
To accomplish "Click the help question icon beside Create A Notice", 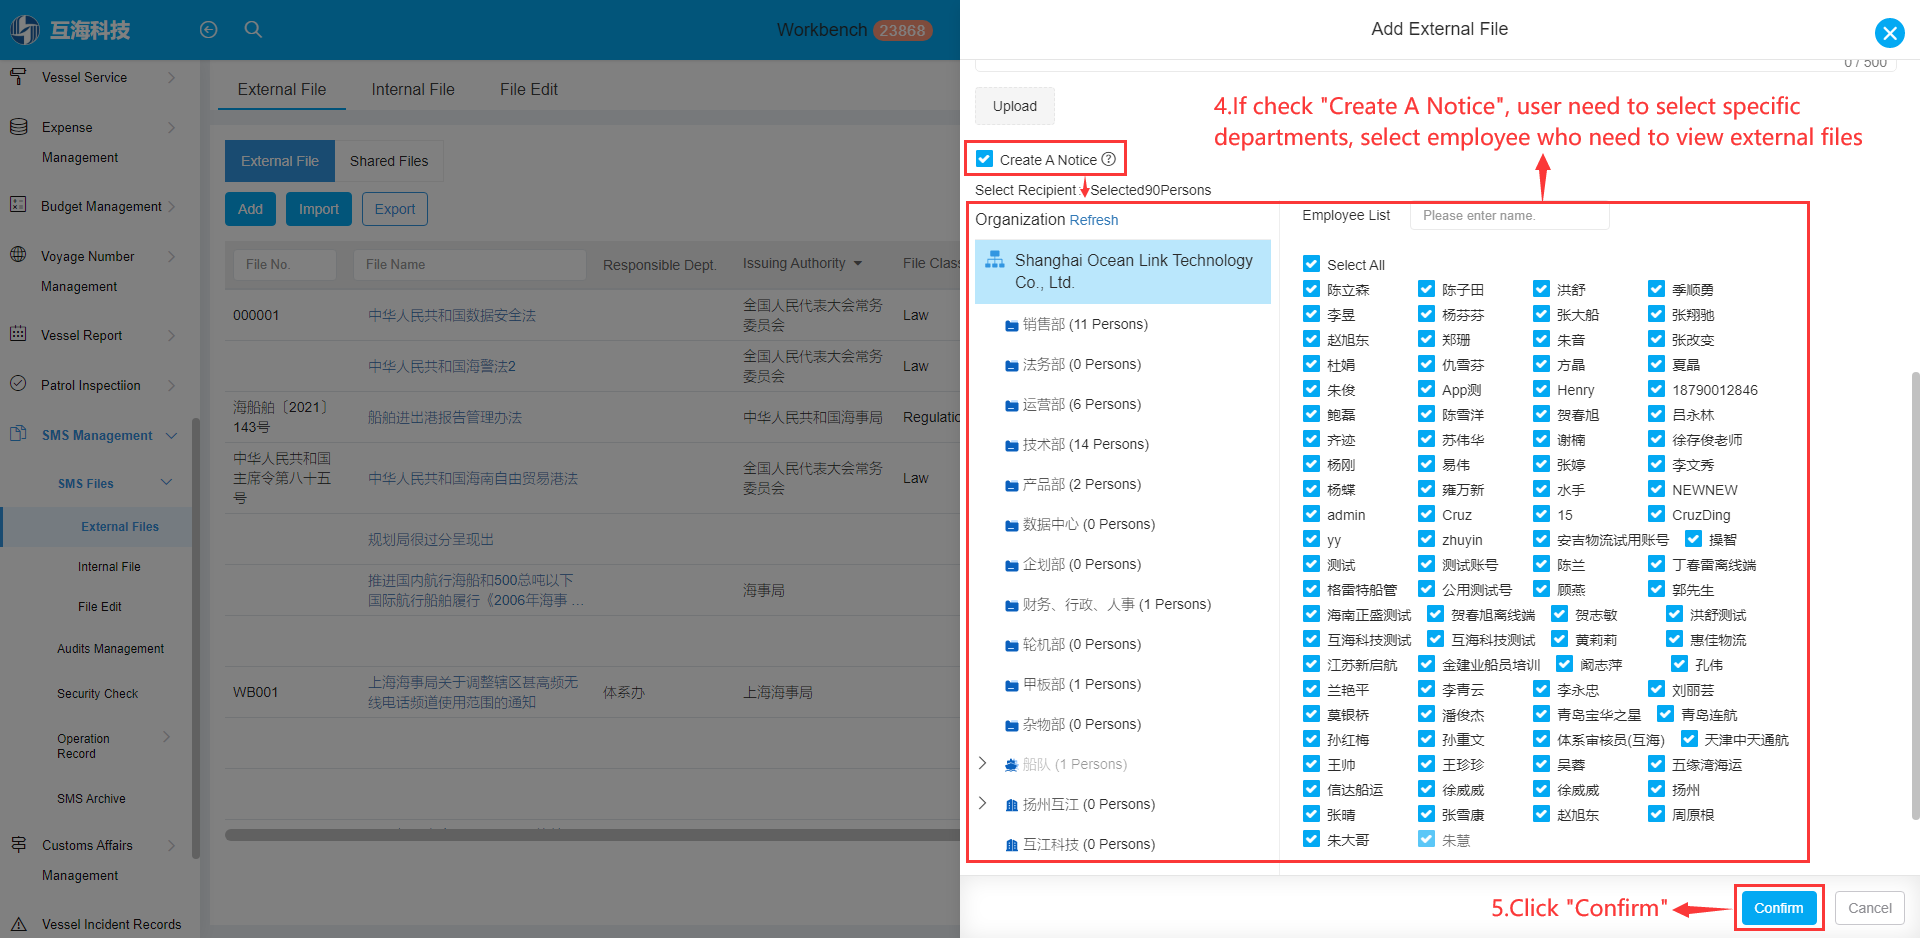I will [1109, 159].
